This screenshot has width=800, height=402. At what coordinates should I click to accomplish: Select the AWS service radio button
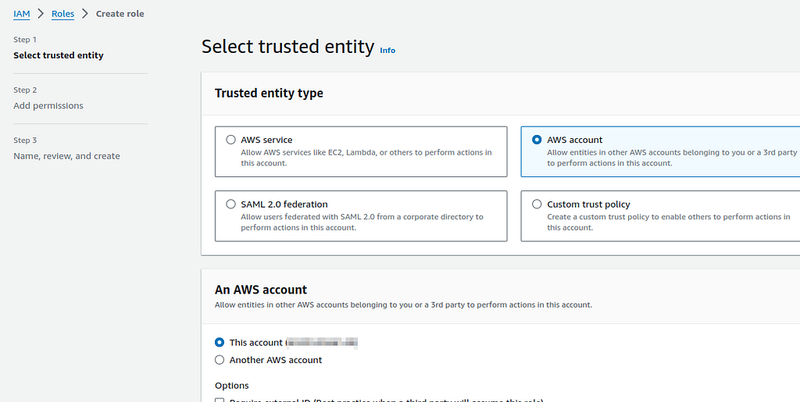231,139
